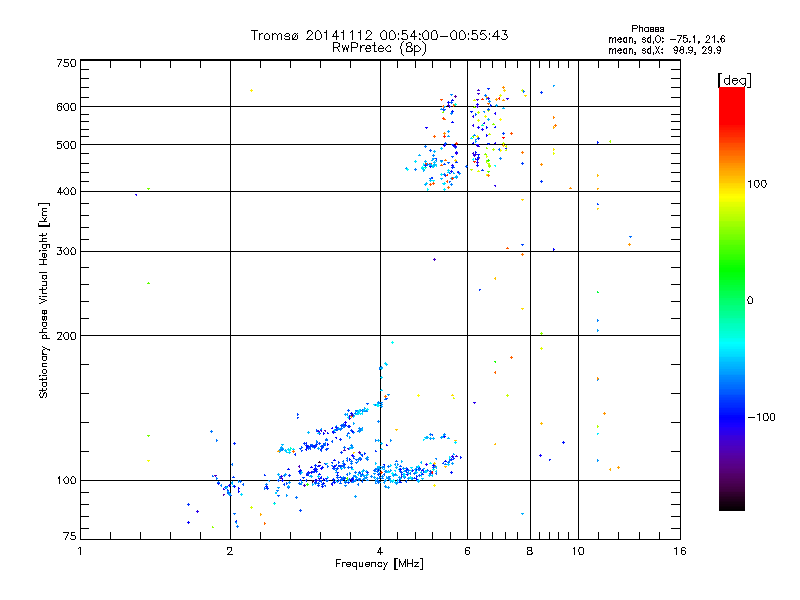Select the "mean, sd,O: -75.1, 21.6" line
The width and height of the screenshot is (800, 600).
(x=666, y=39)
